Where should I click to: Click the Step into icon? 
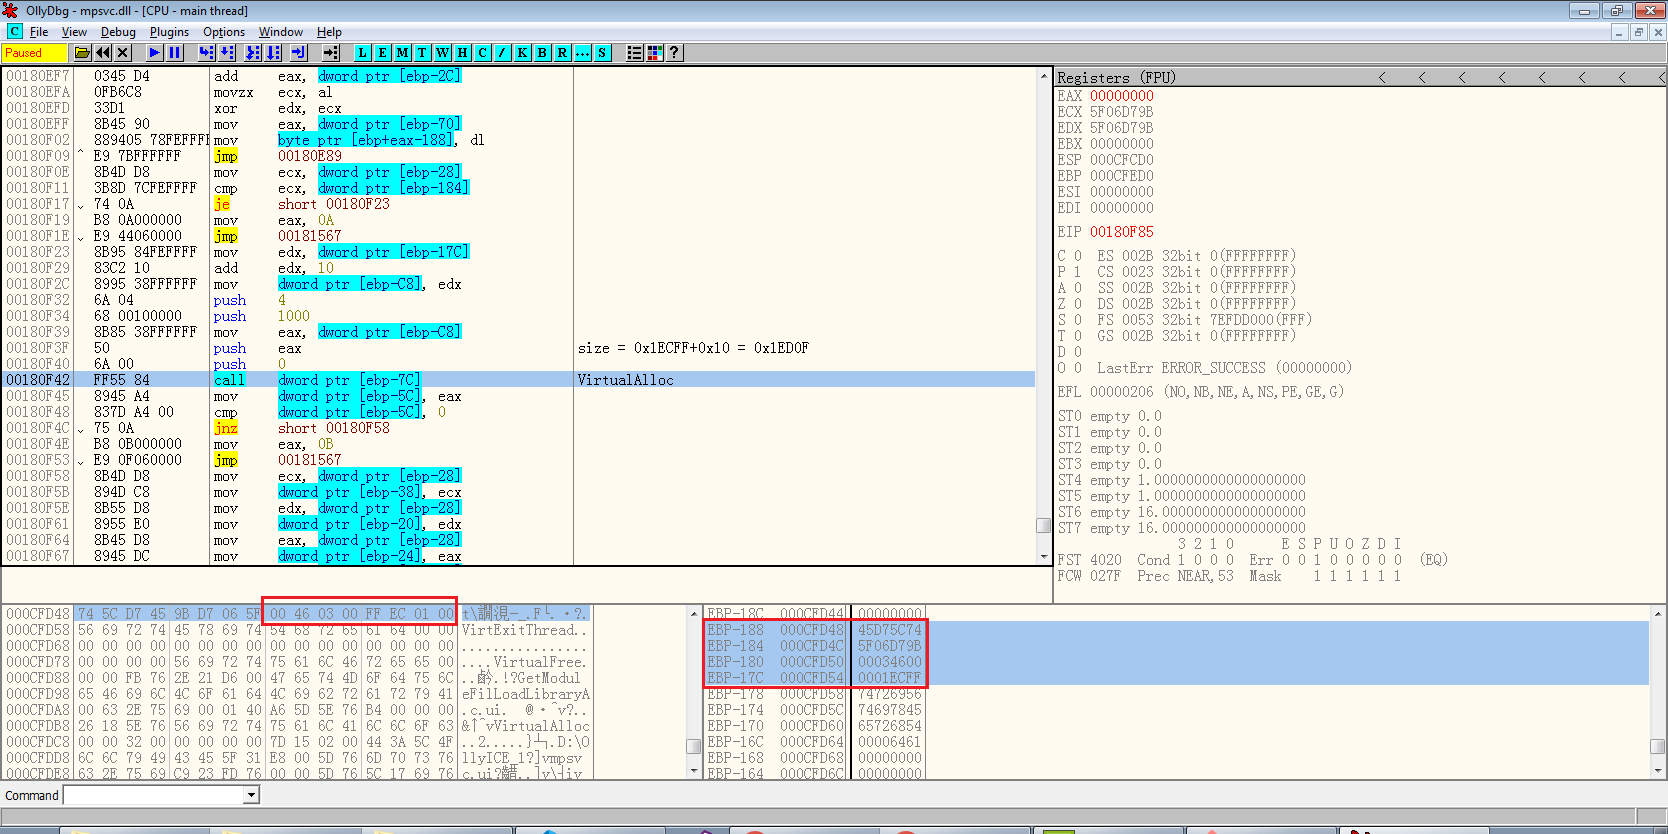[x=206, y=53]
